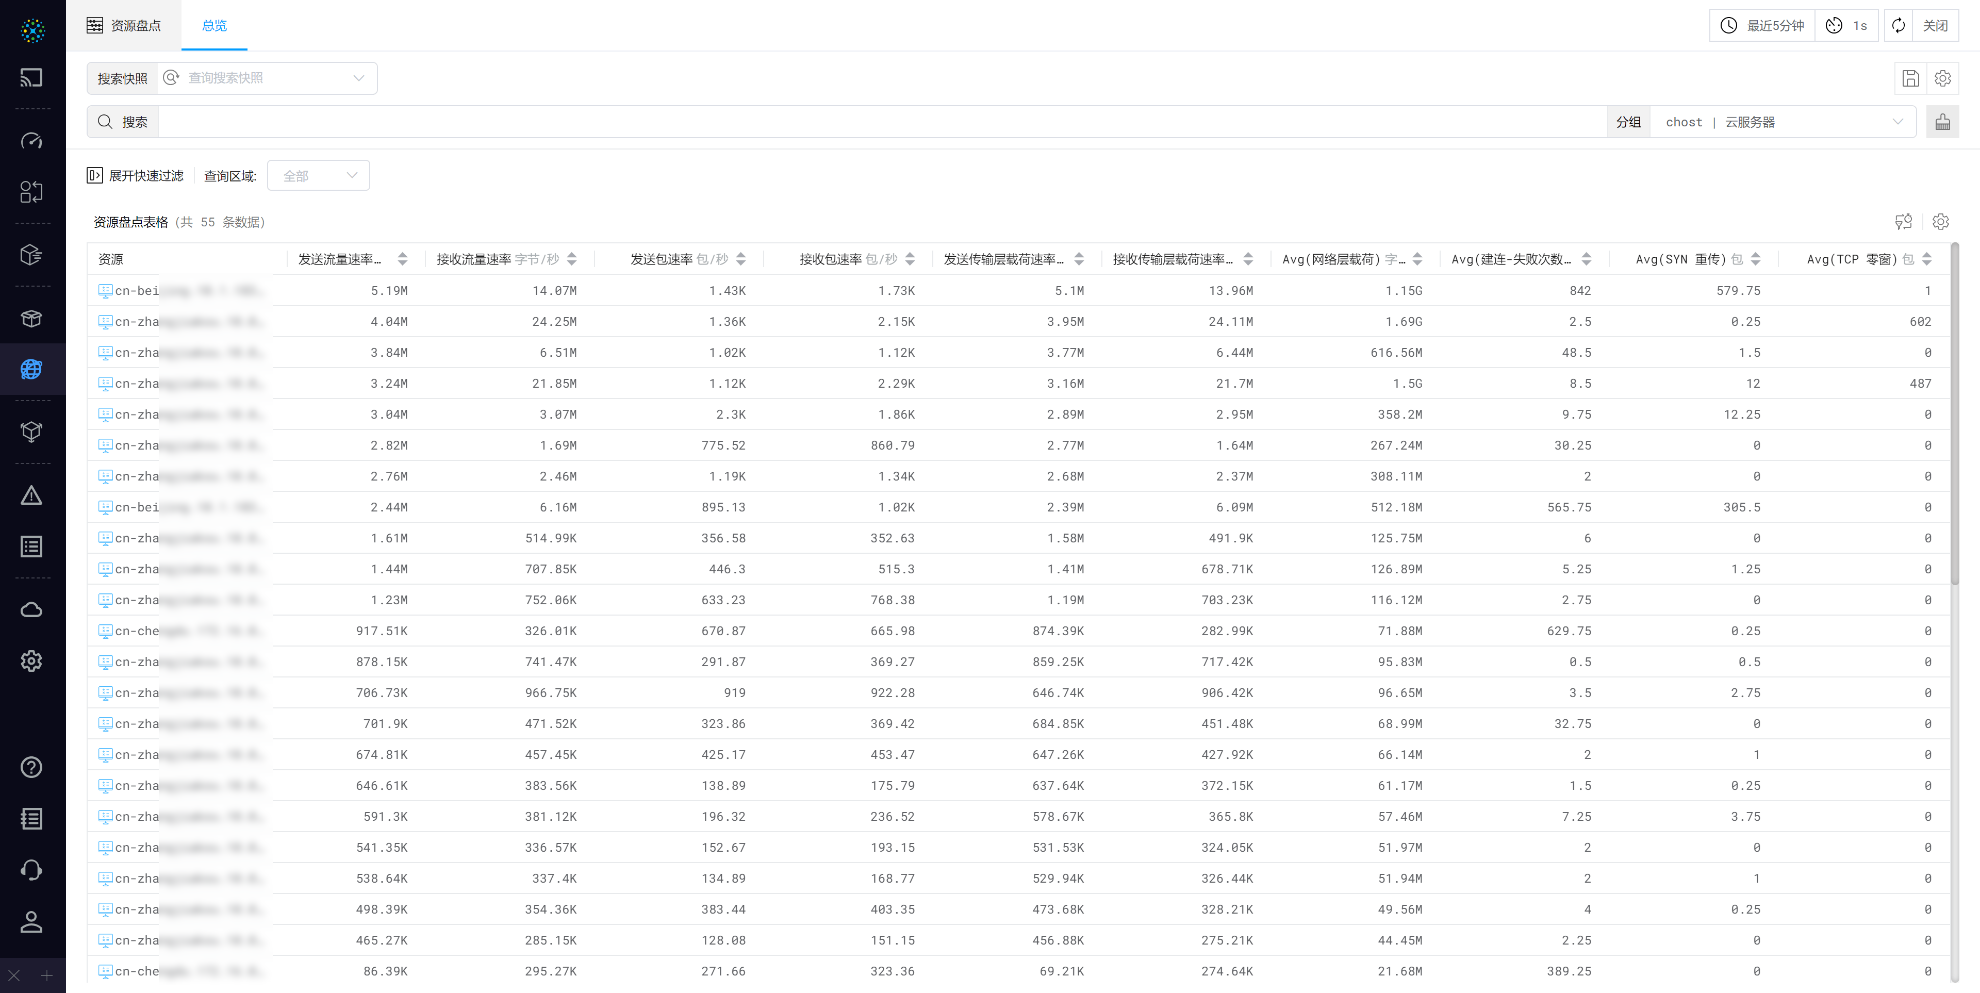The height and width of the screenshot is (993, 1980).
Task: Open the dashboard gauge icon in sidebar
Action: (x=32, y=141)
